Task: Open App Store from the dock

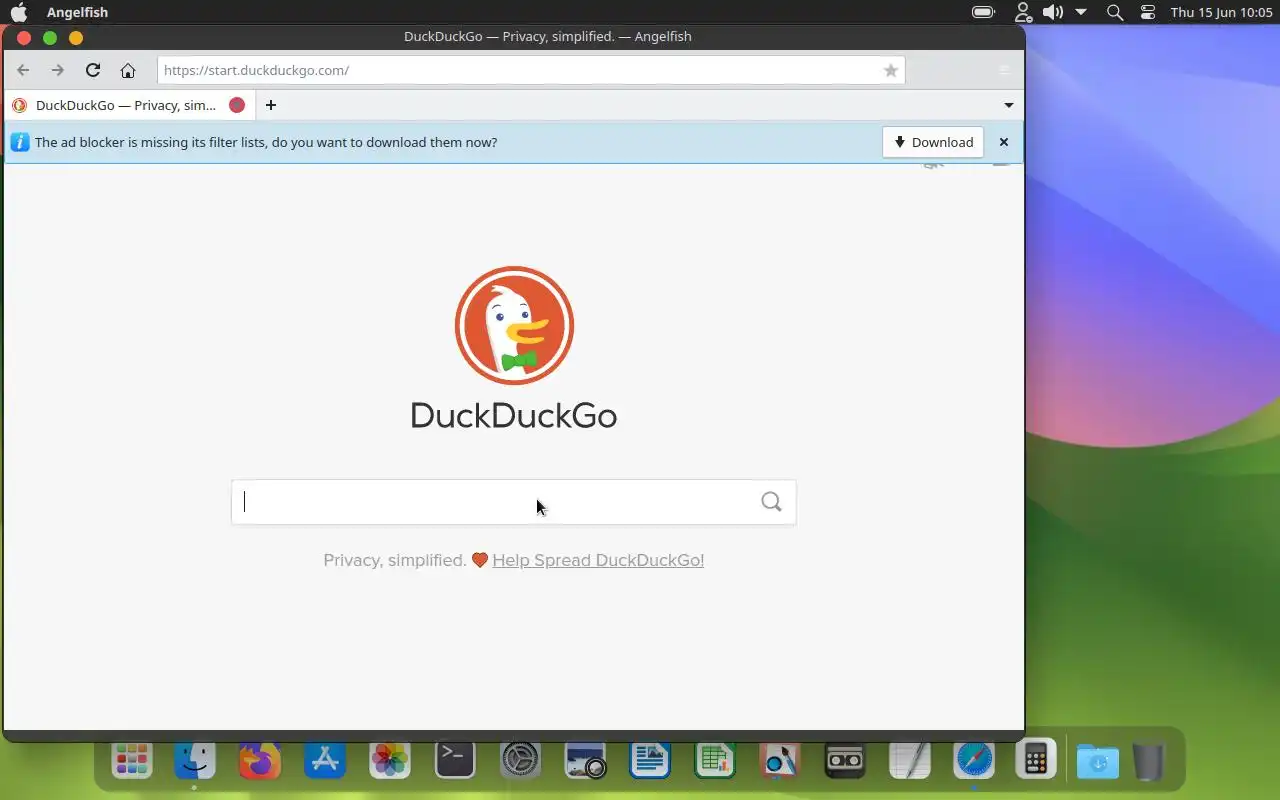Action: [x=325, y=760]
